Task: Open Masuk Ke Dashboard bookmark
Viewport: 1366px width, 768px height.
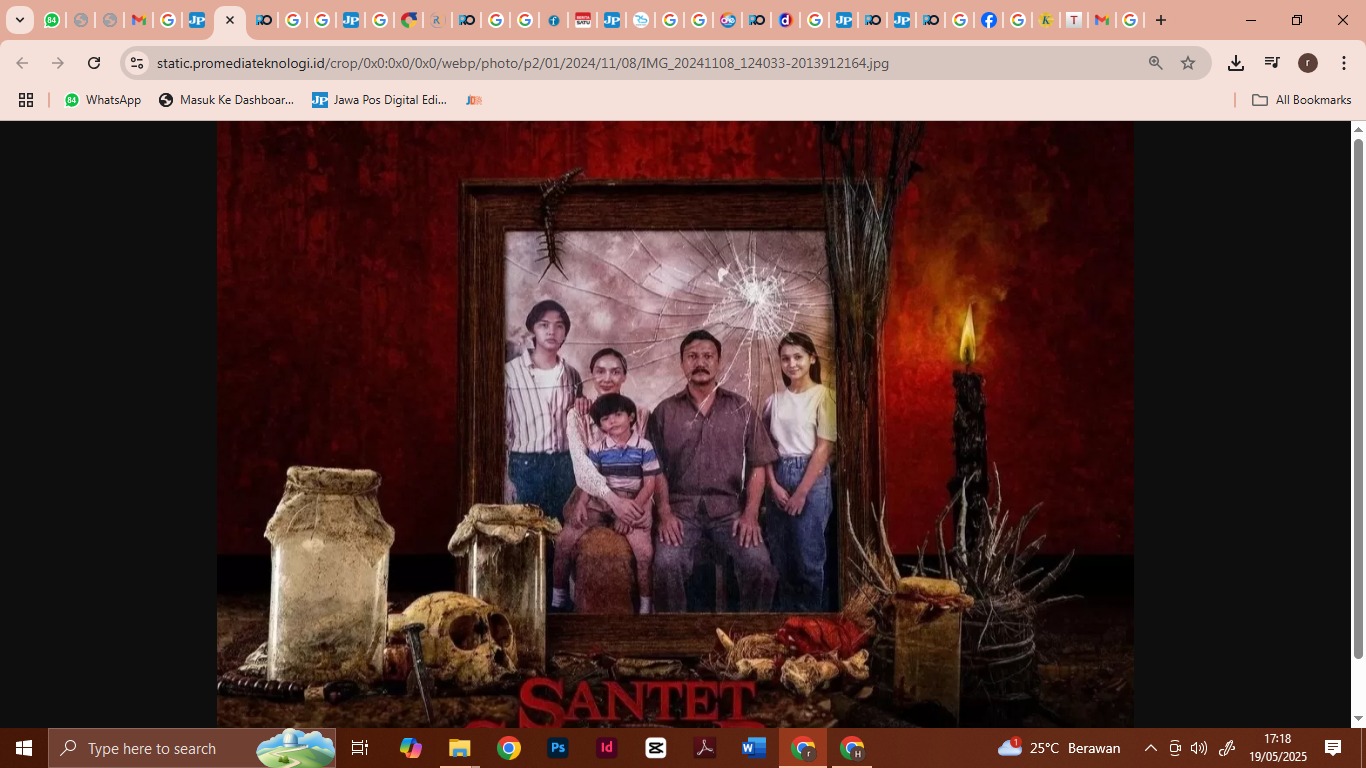Action: coord(227,100)
